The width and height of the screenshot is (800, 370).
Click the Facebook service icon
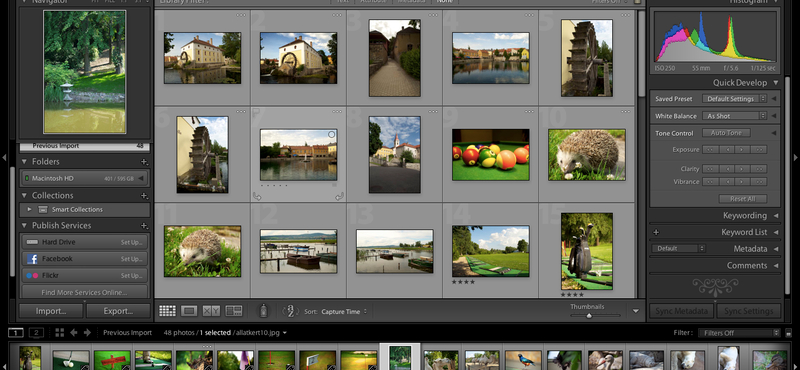coord(32,259)
